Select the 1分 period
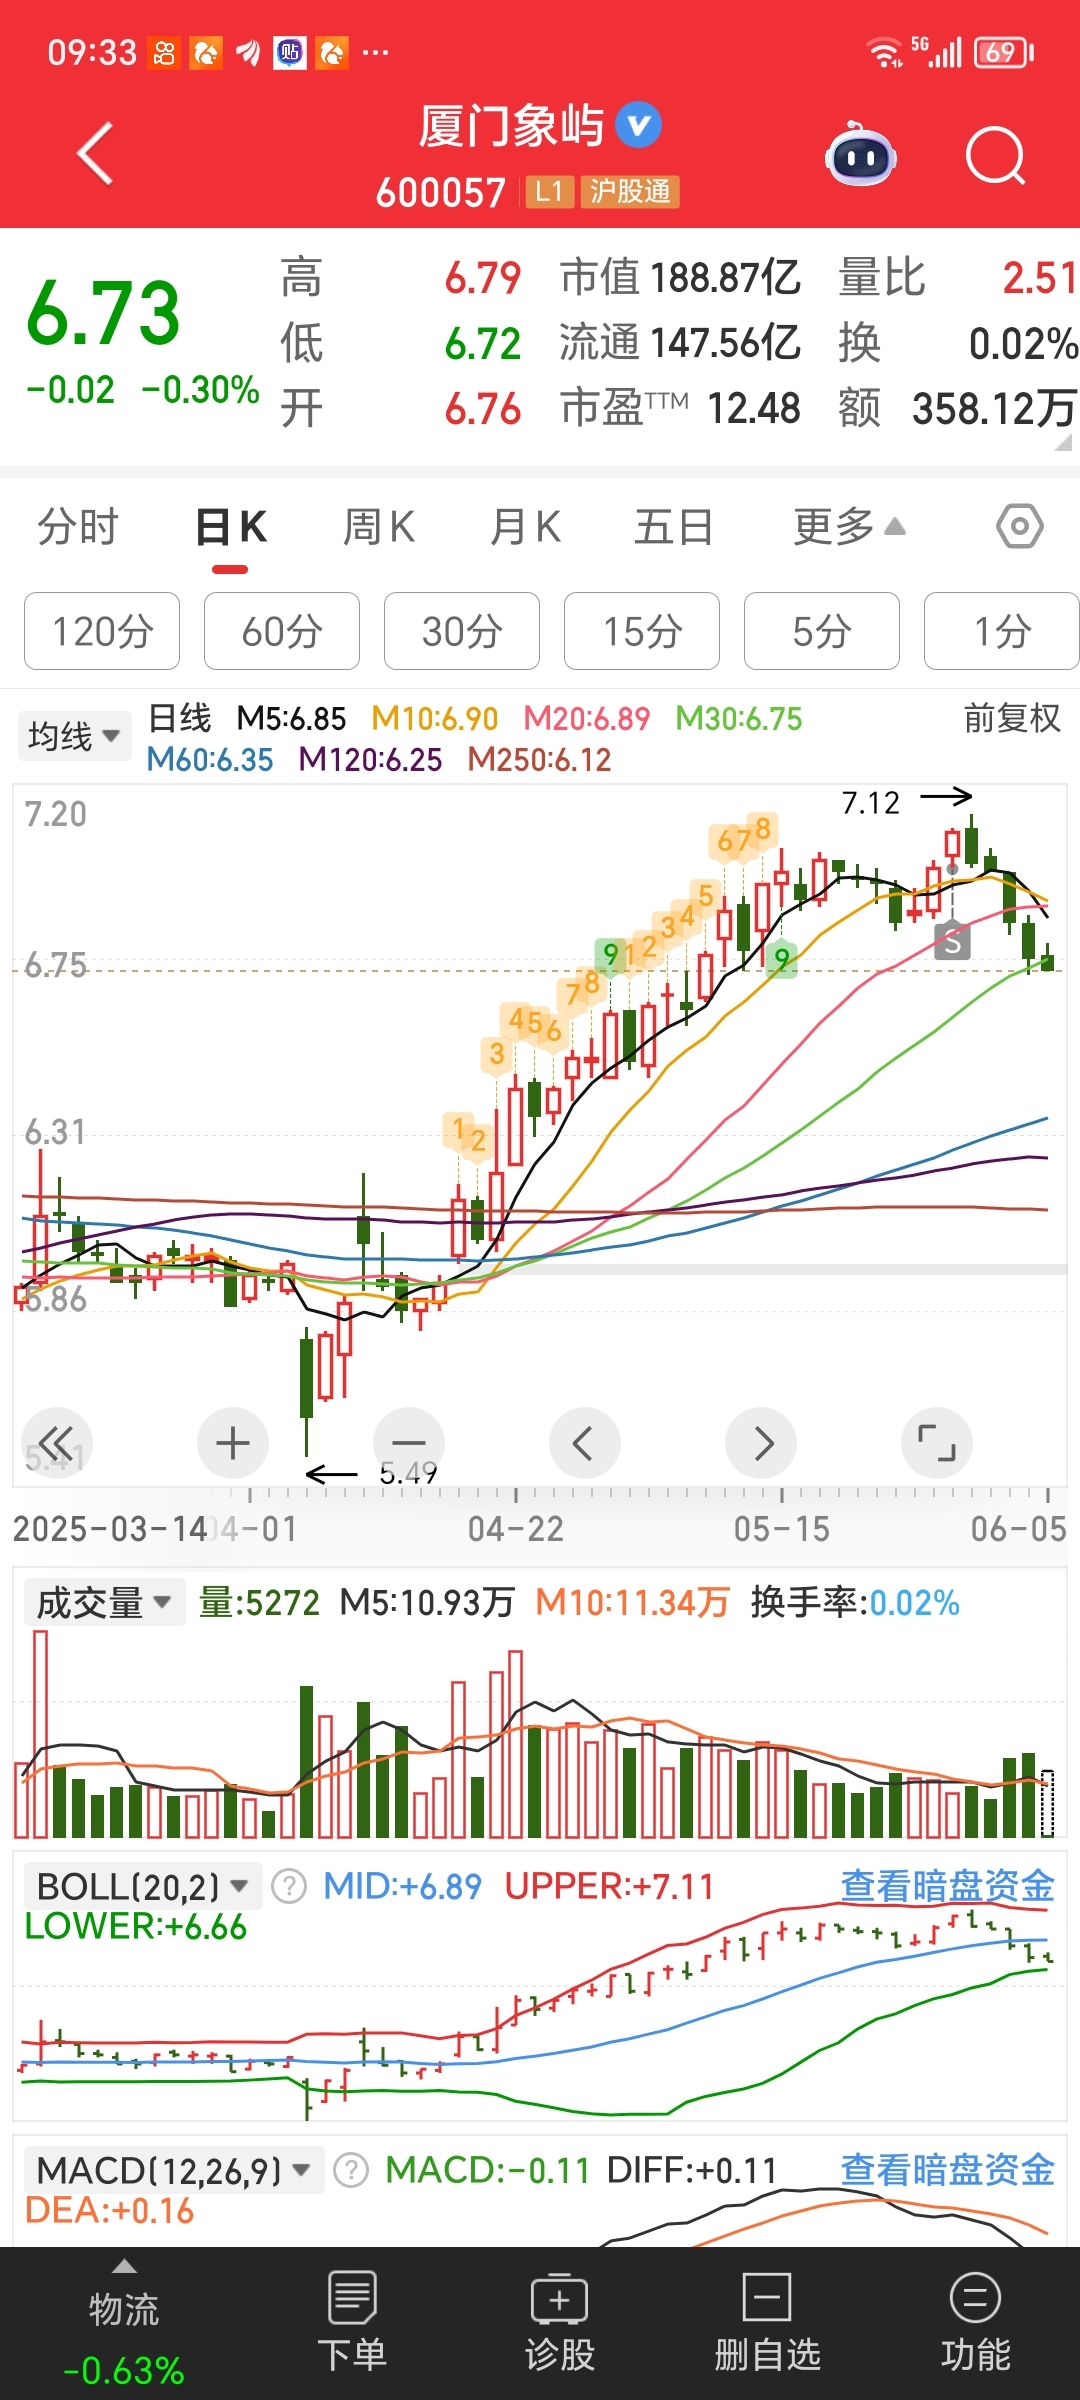This screenshot has height=2400, width=1080. tap(1002, 631)
